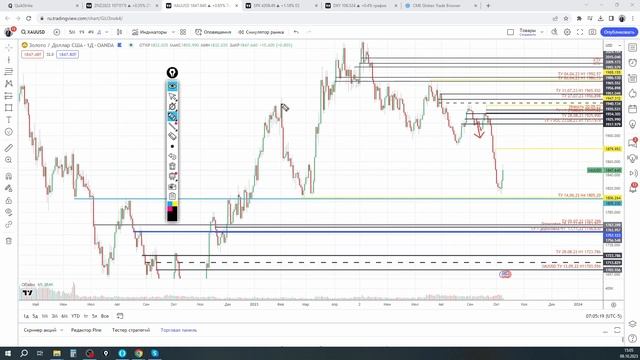The width and height of the screenshot is (640, 360).
Task: Open the Симулятор рынка bar replay
Action: click(x=261, y=32)
